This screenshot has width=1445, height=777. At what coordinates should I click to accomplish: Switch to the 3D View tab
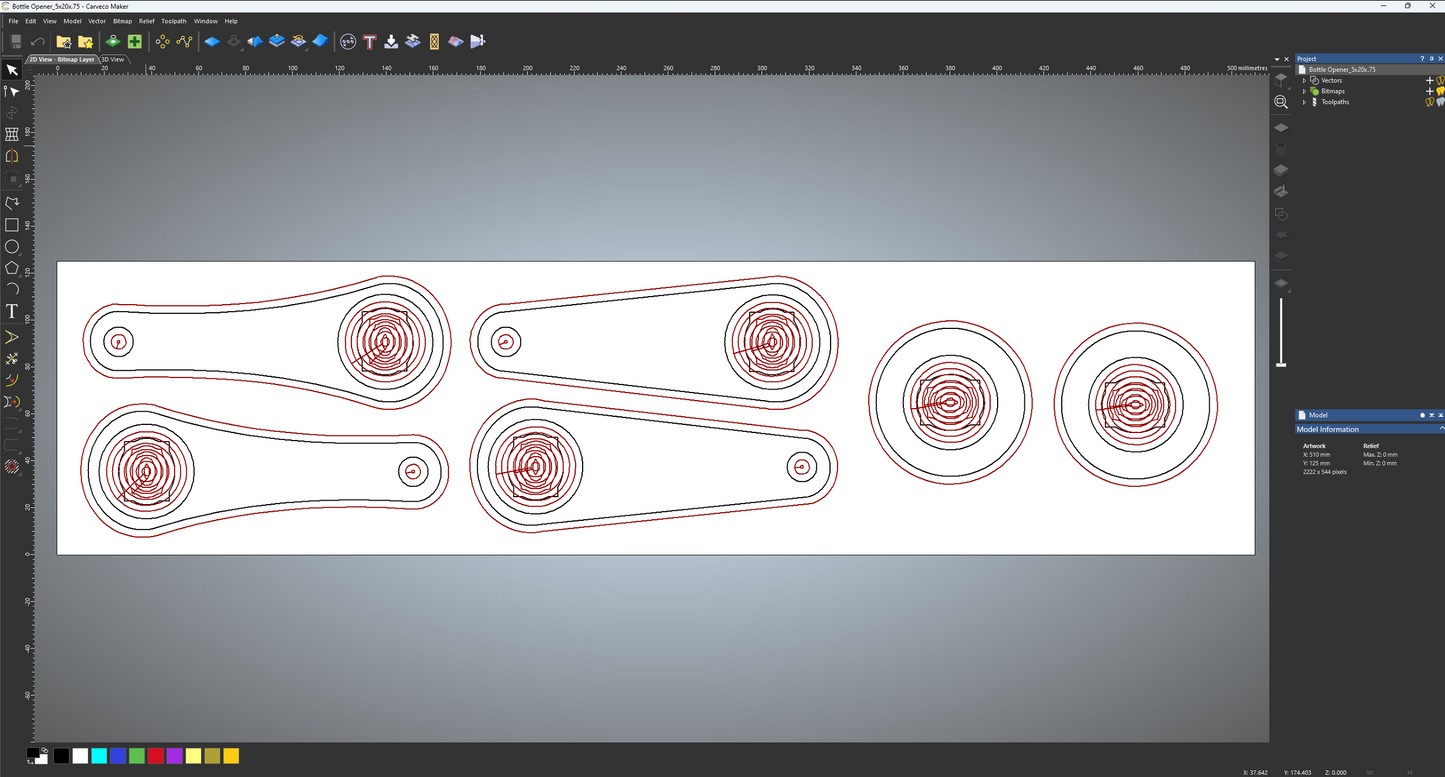point(113,59)
